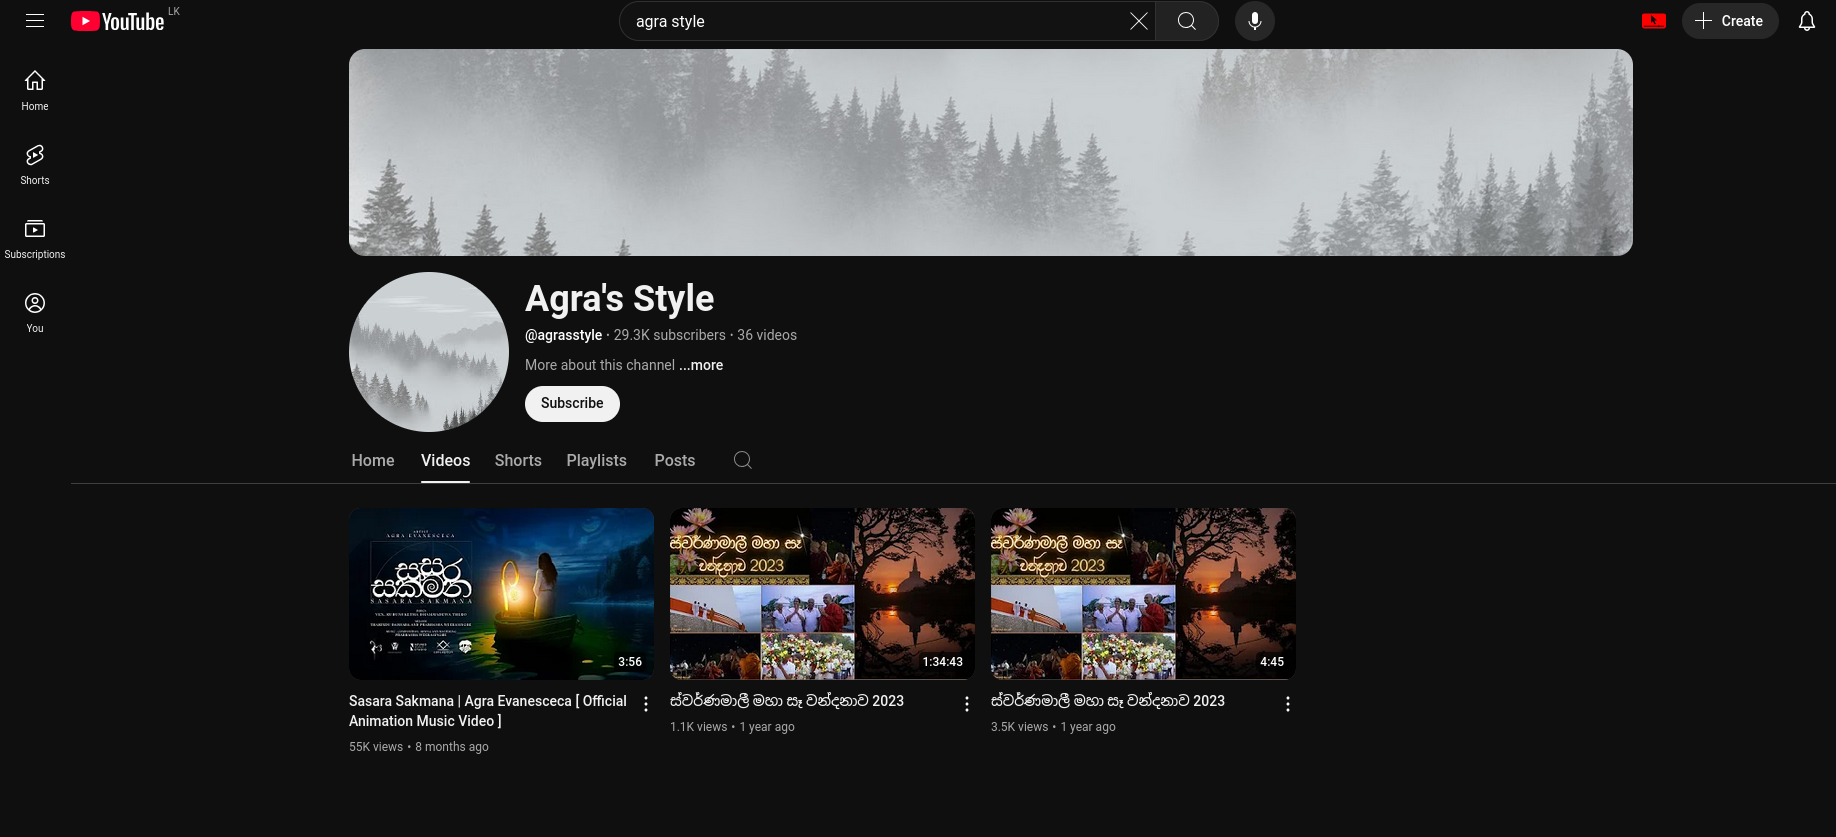The width and height of the screenshot is (1836, 837).
Task: Click the magnifier search button
Action: tap(1187, 21)
